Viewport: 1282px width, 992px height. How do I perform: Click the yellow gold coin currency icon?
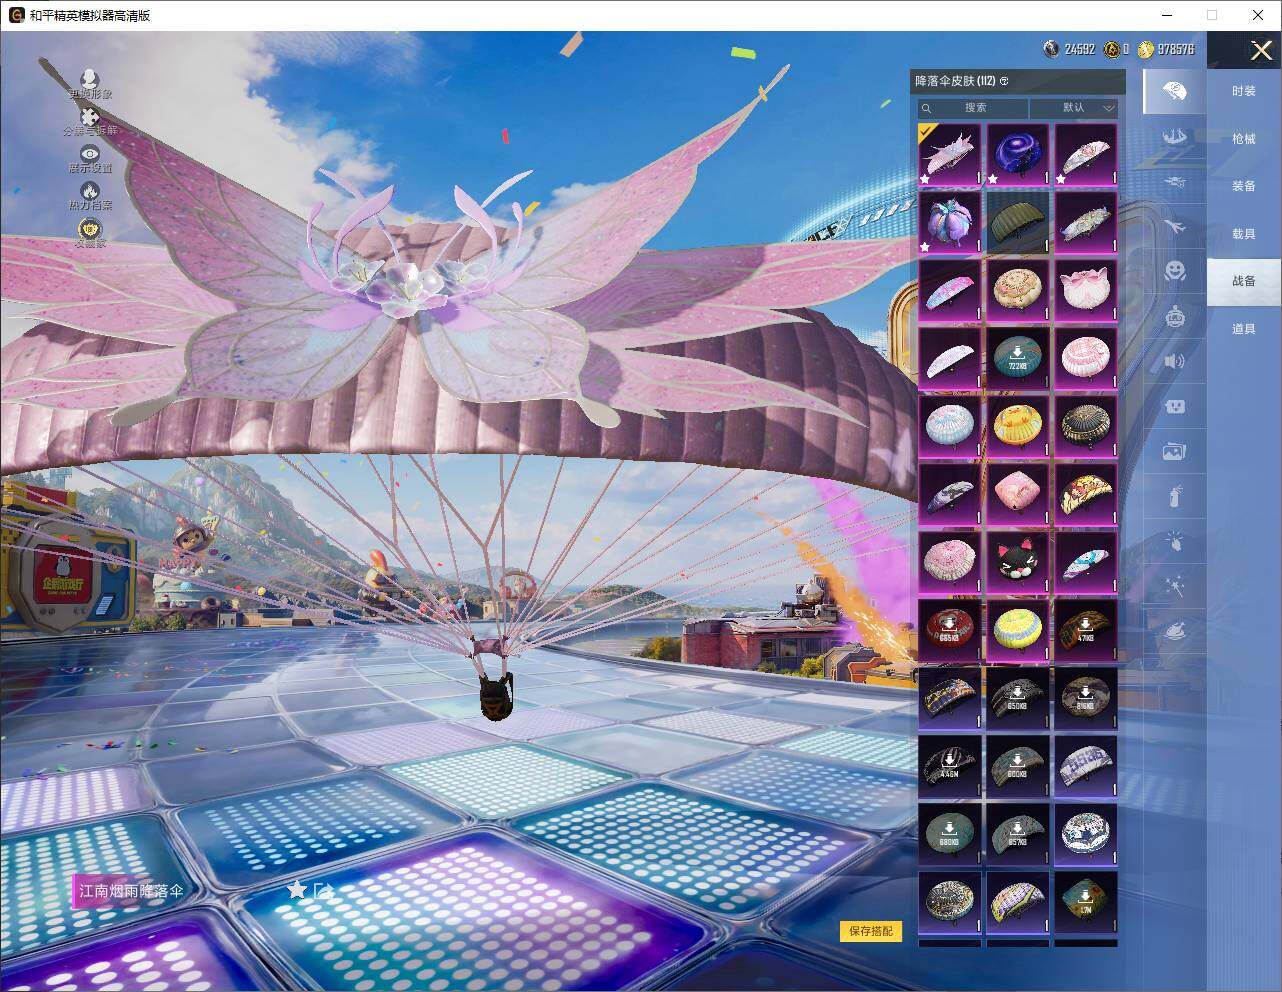point(1146,48)
